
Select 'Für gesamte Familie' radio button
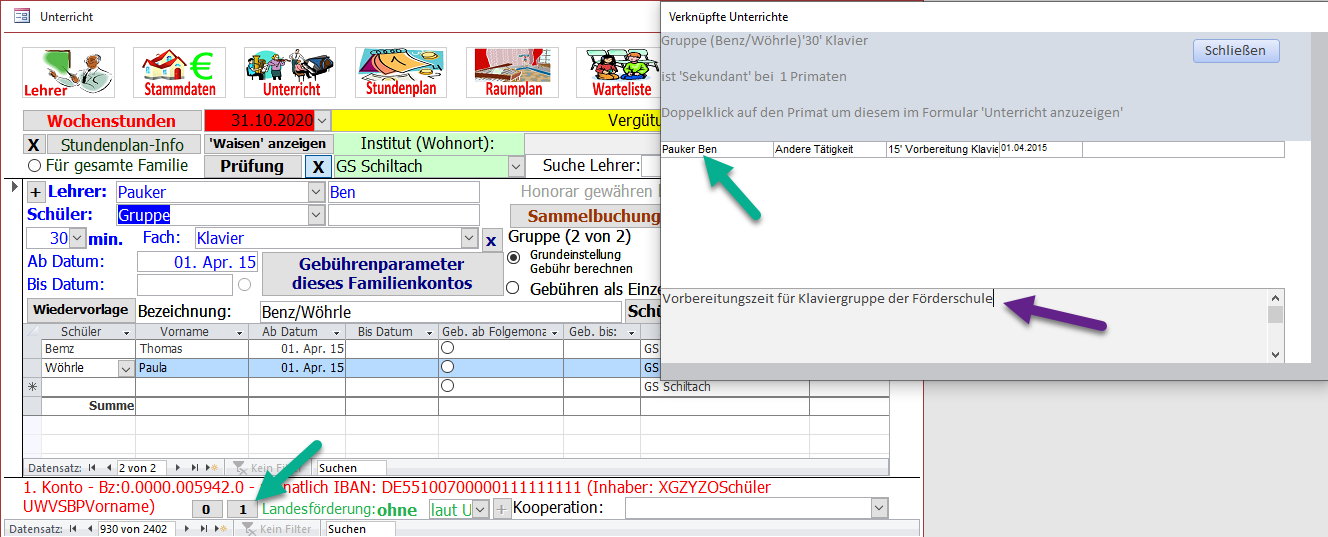pos(35,166)
